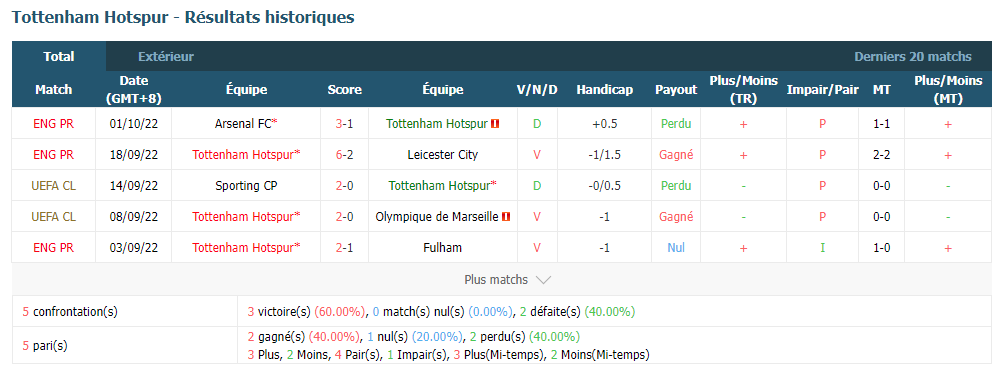Screen dimensions: 1001x370
Task: Click the red card icon beside Tottenham Hotspur
Action: [495, 124]
